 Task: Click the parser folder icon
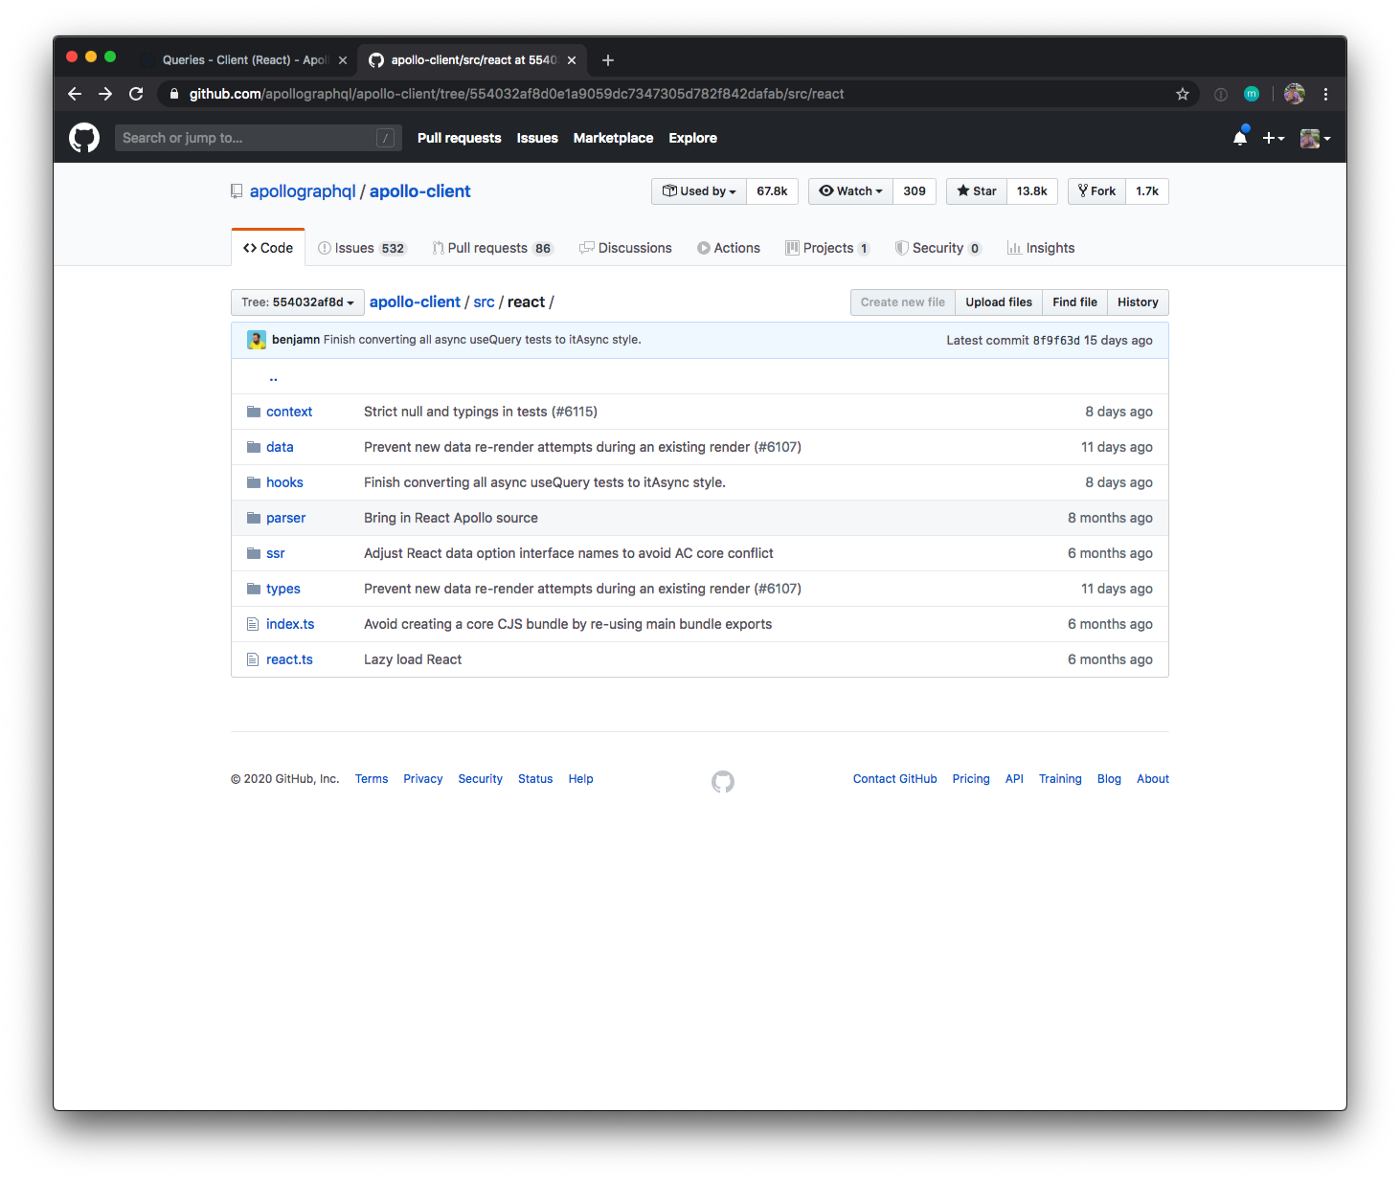(x=253, y=518)
